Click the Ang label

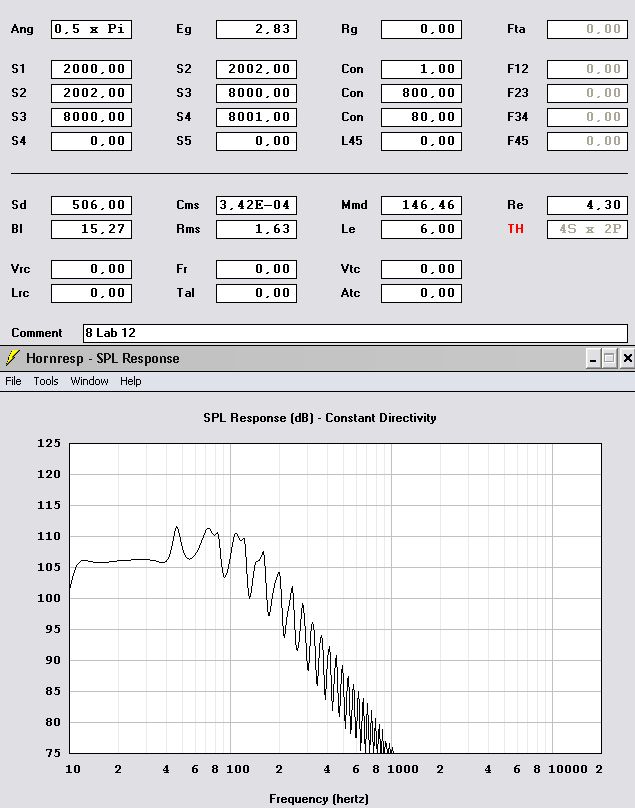pos(22,29)
